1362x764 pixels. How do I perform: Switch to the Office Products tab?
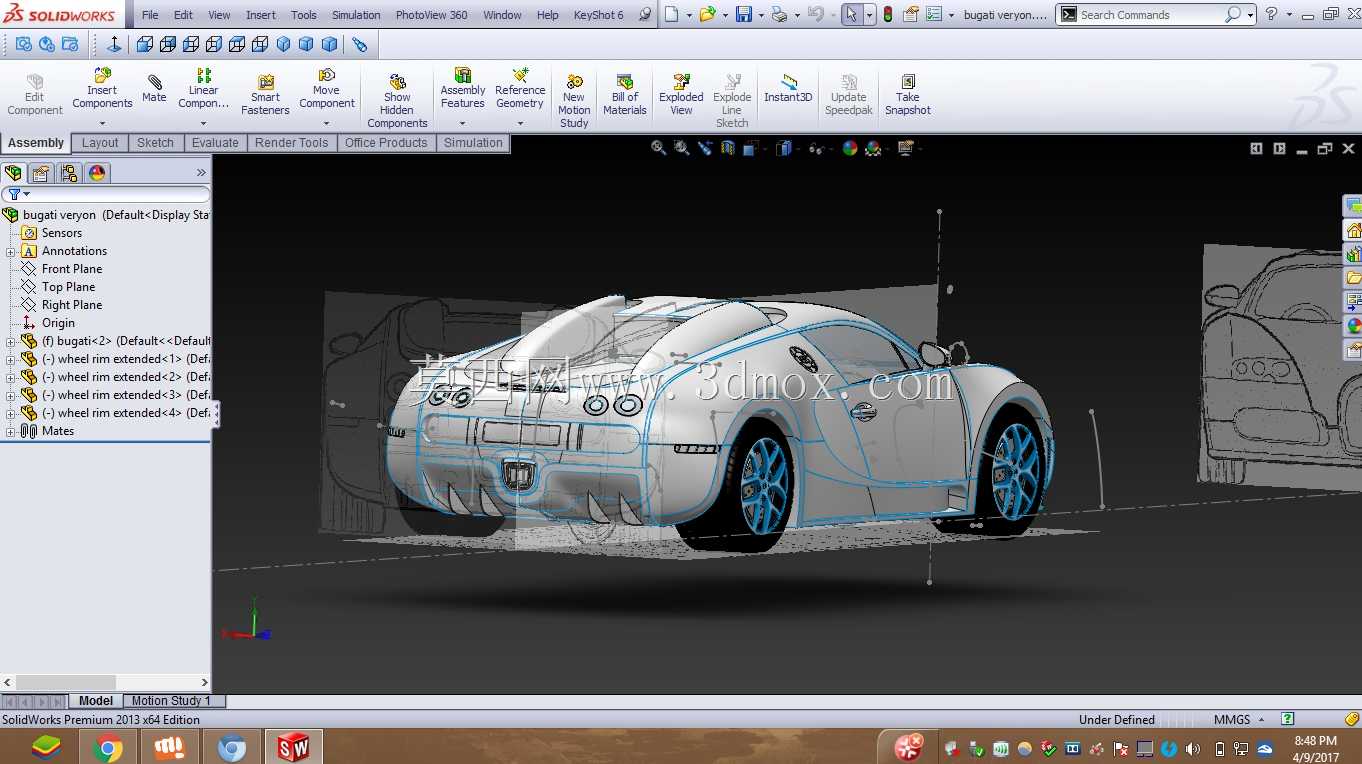coord(386,143)
